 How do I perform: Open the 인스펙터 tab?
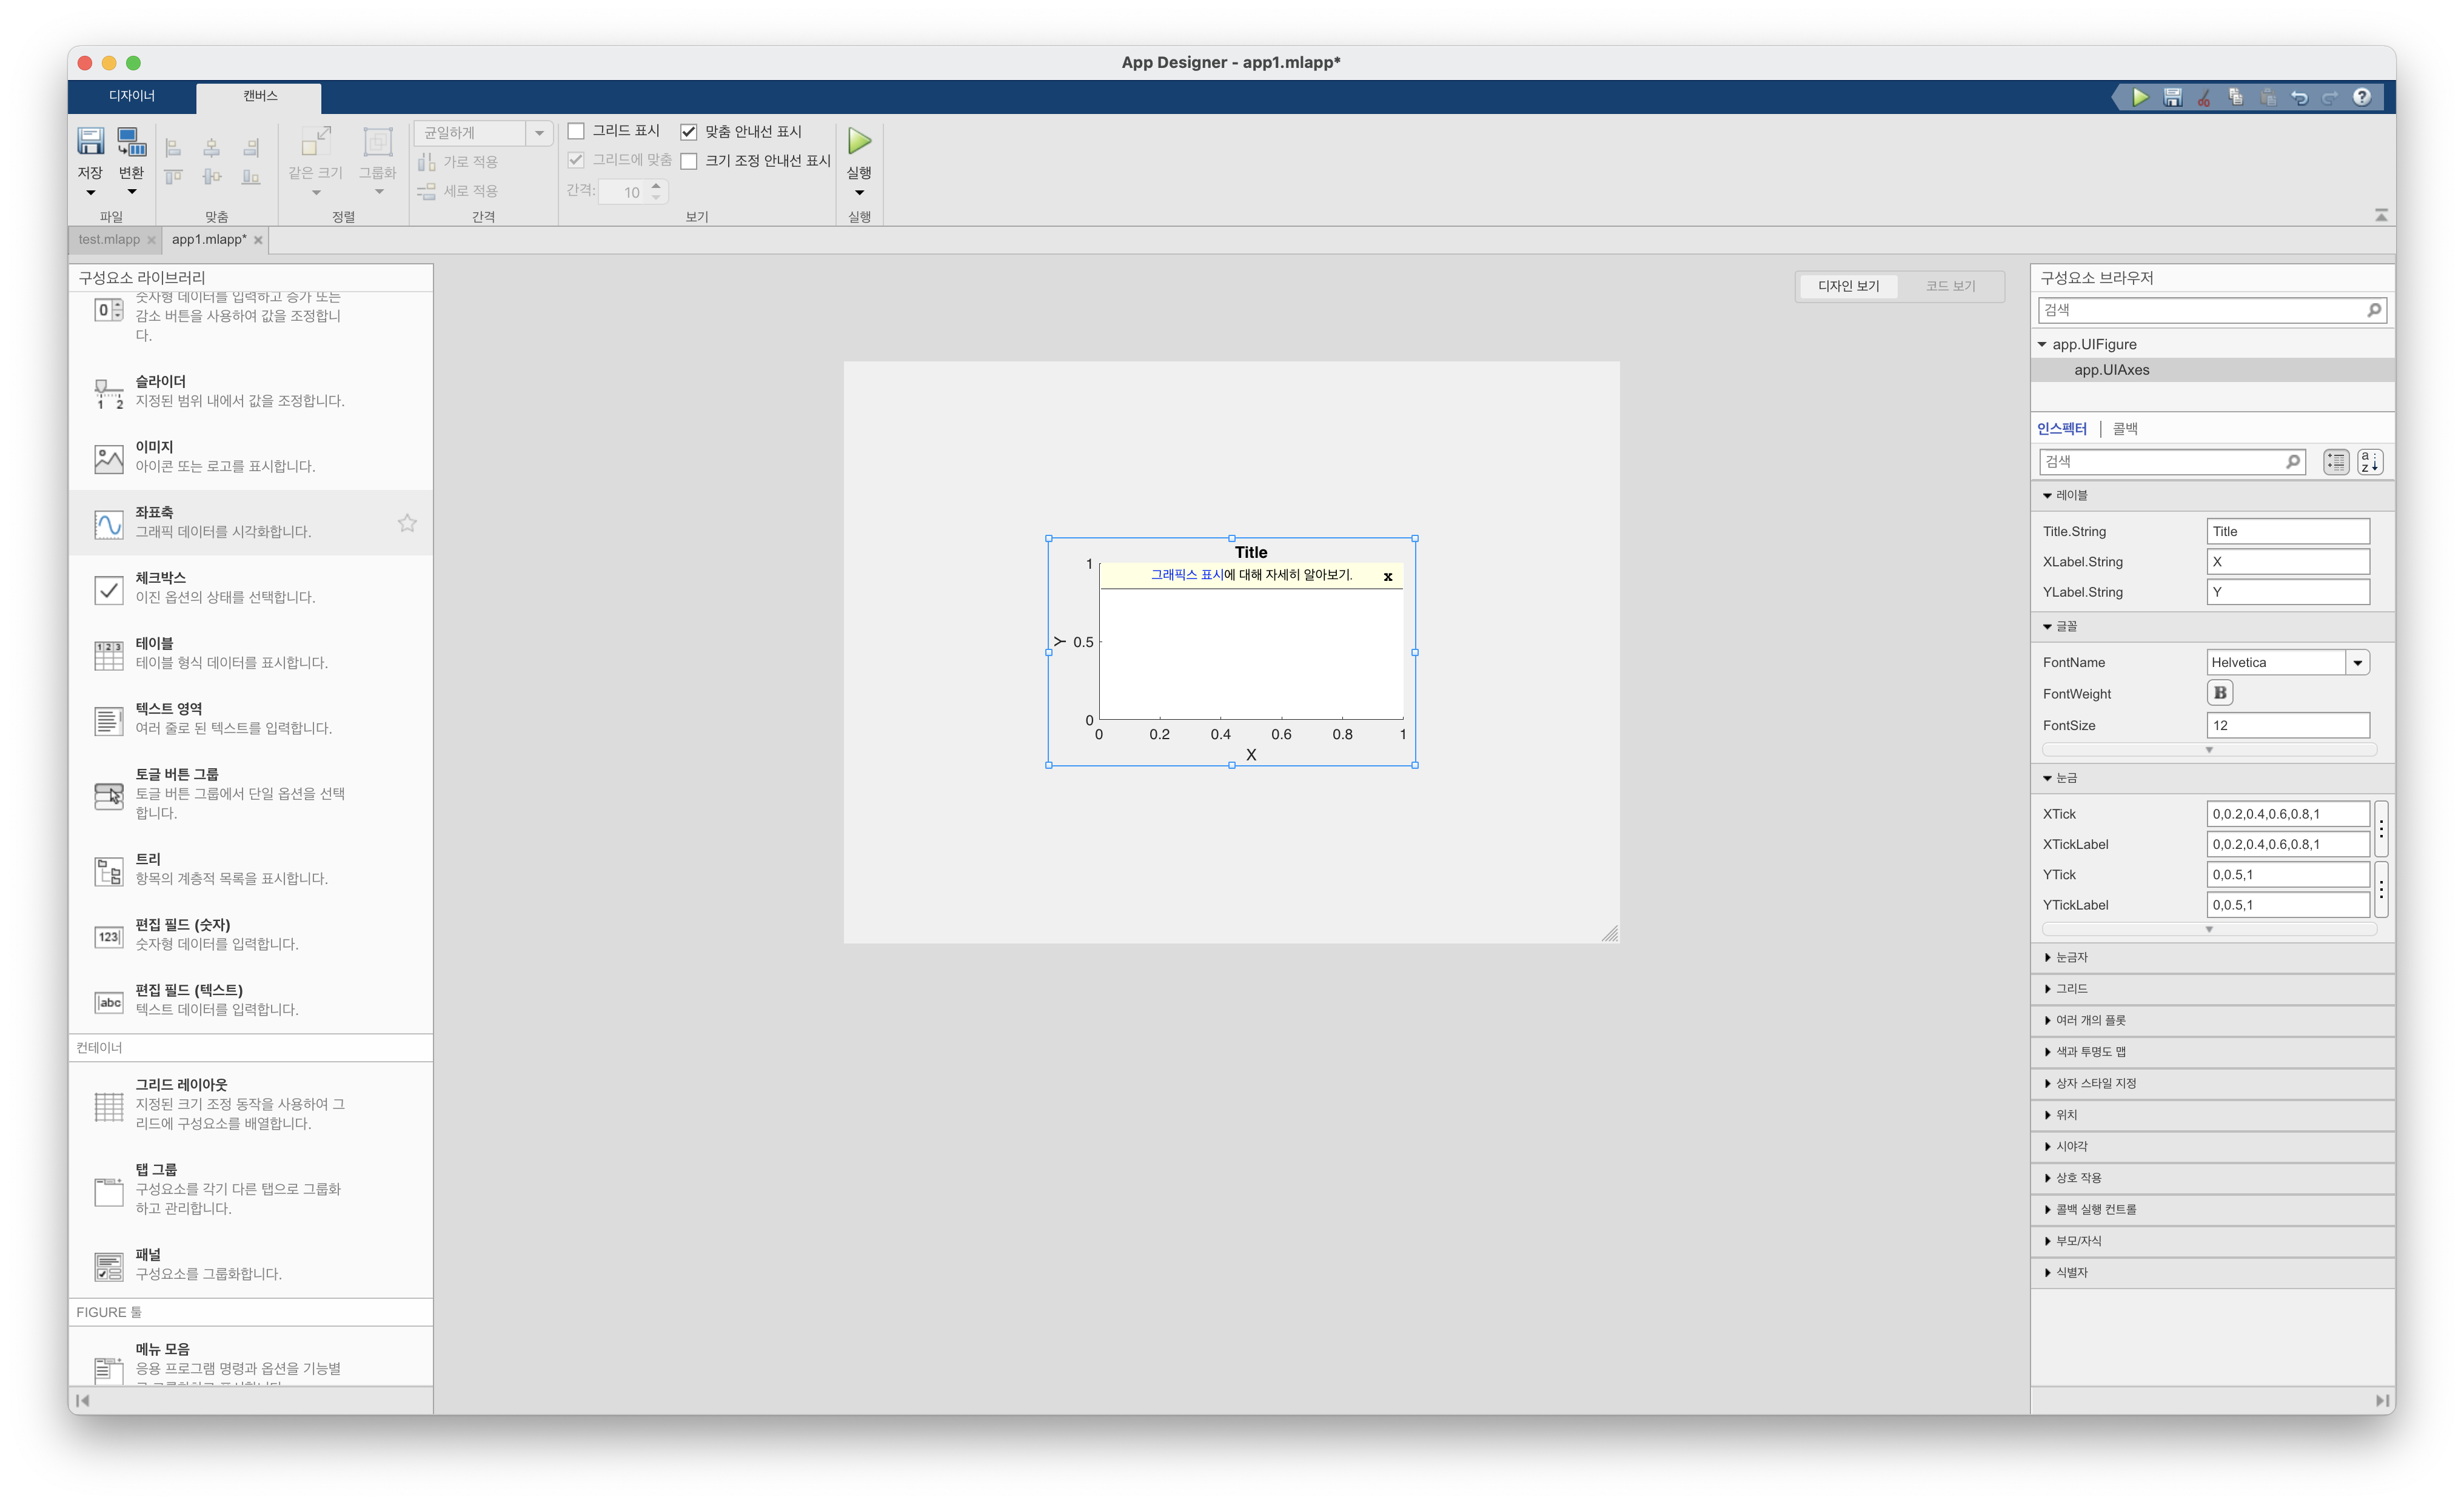2062,429
